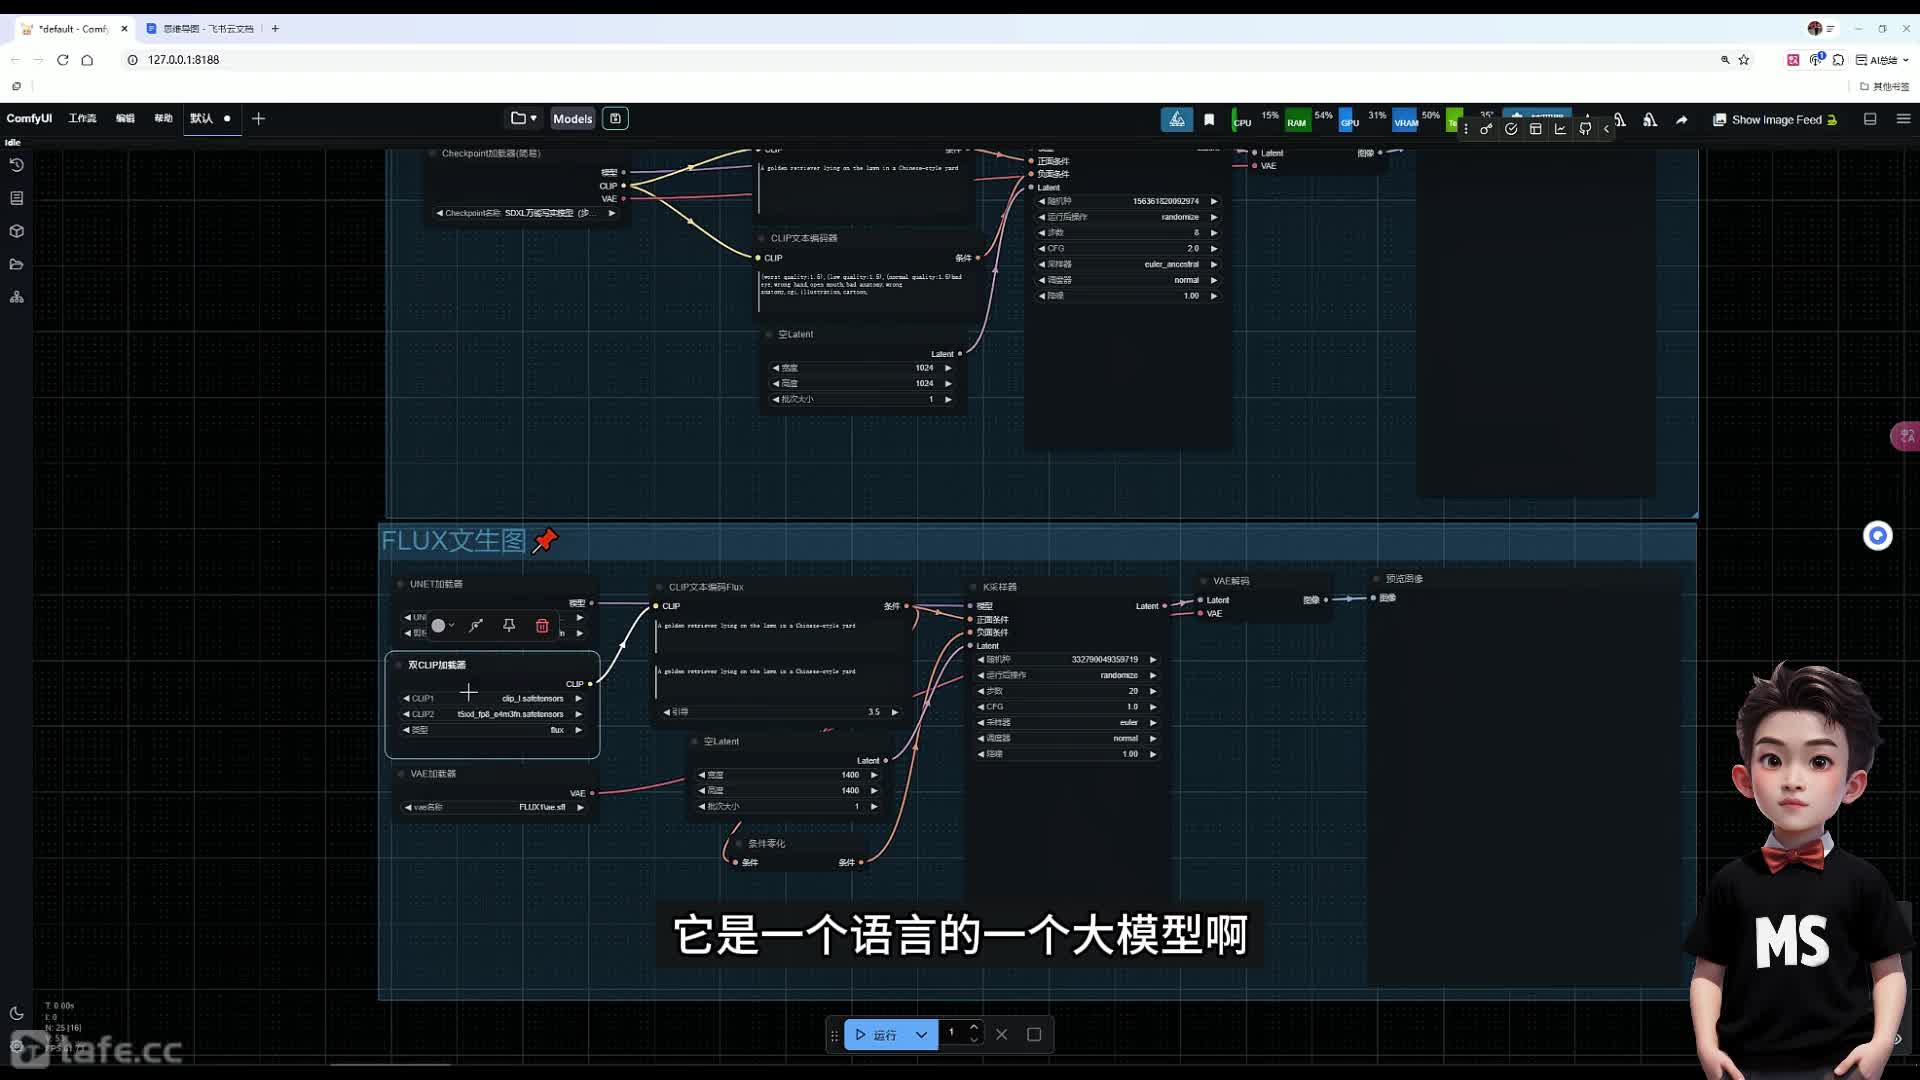Collapse the FLUX K采样器 node via title dot
The image size is (1920, 1080).
(x=973, y=587)
